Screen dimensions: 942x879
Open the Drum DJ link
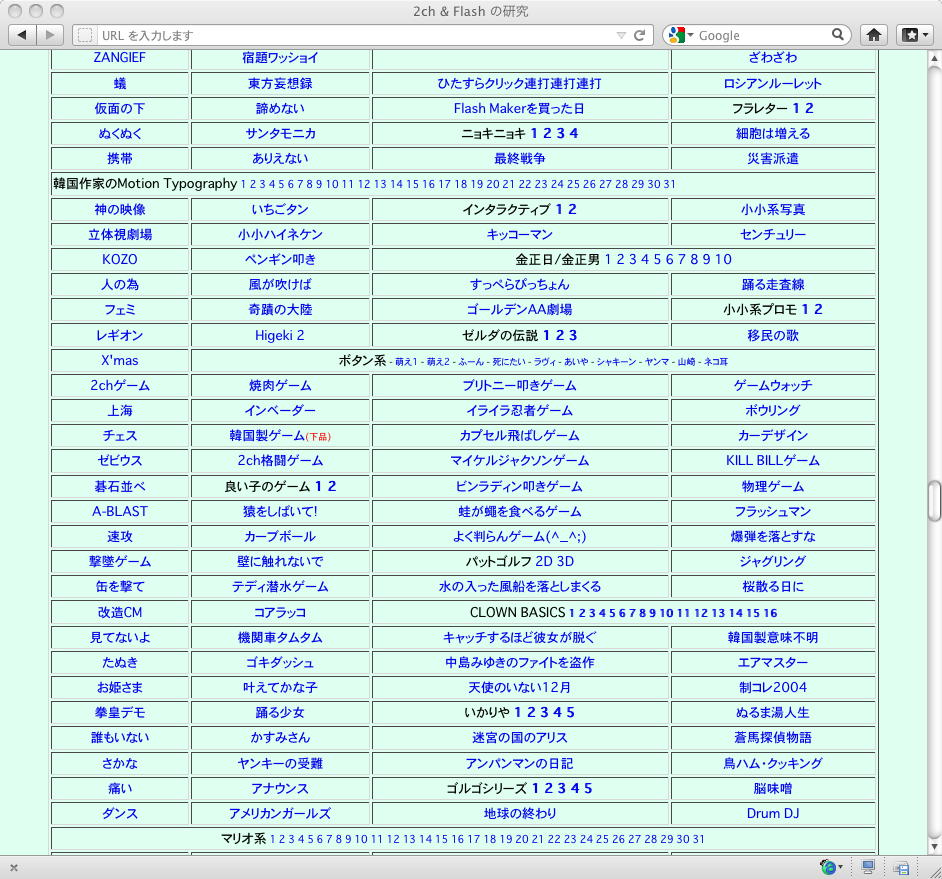point(773,814)
